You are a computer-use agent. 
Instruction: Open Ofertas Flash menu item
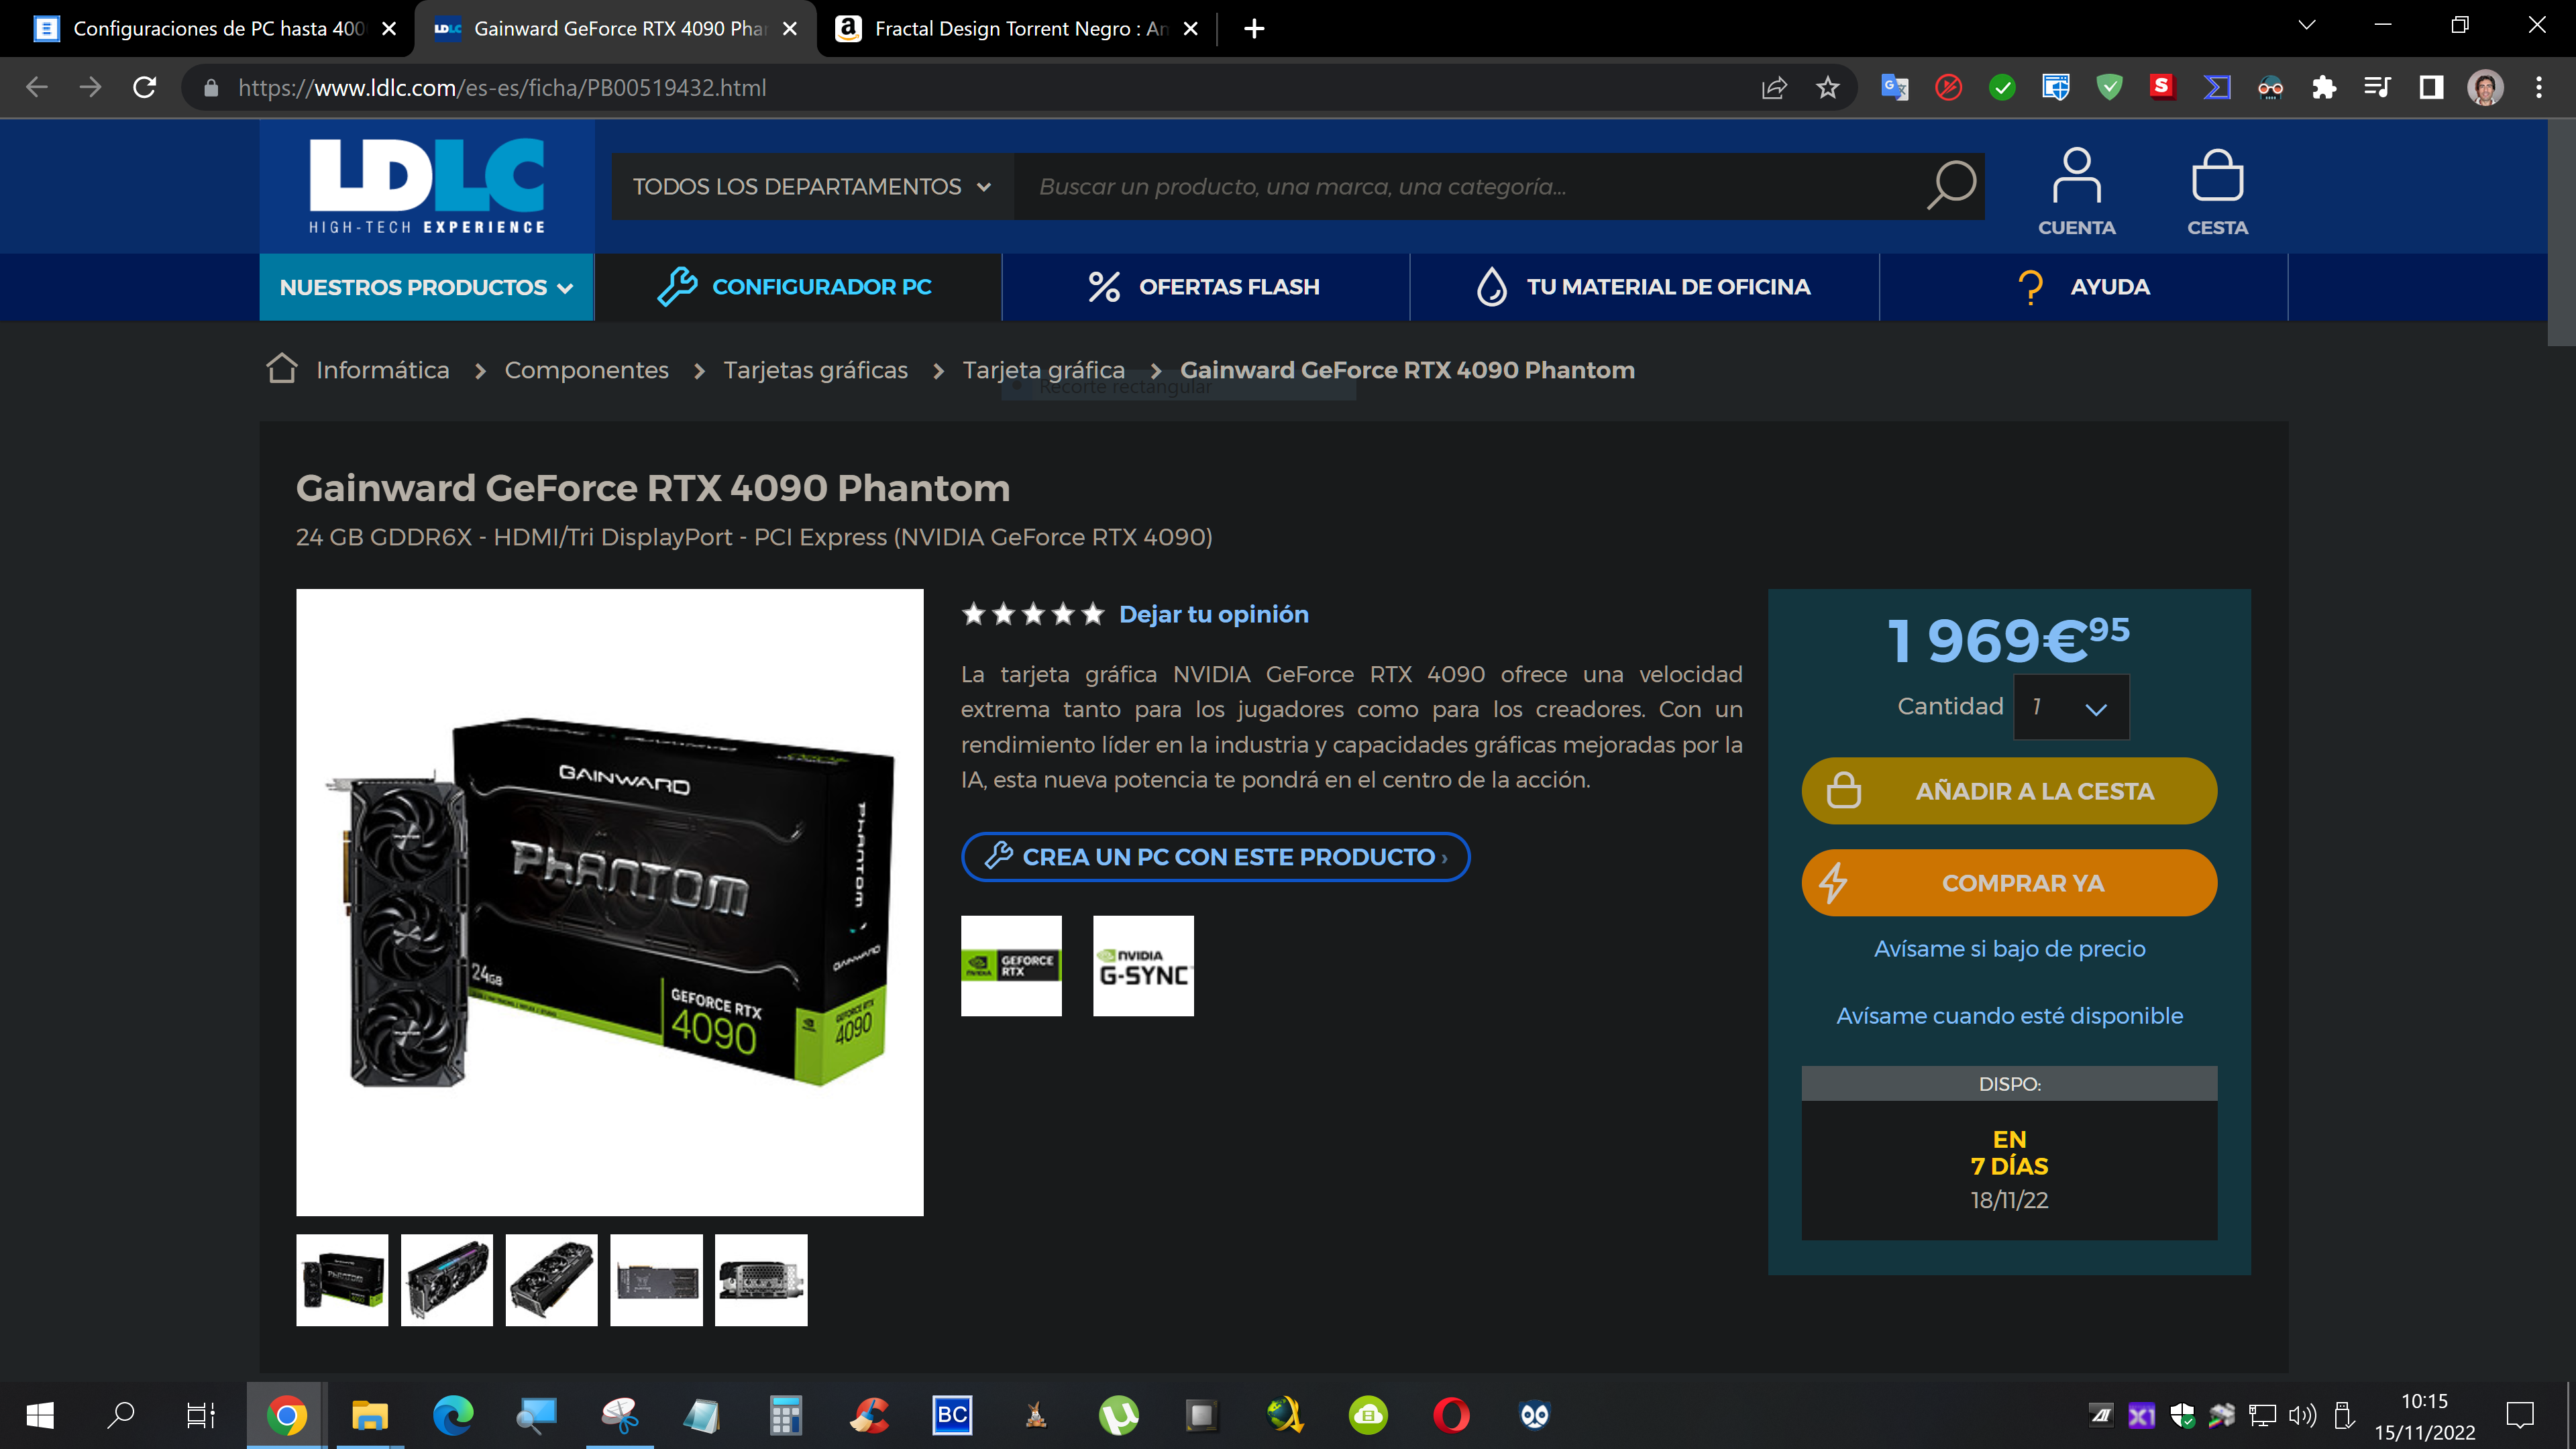point(1204,287)
